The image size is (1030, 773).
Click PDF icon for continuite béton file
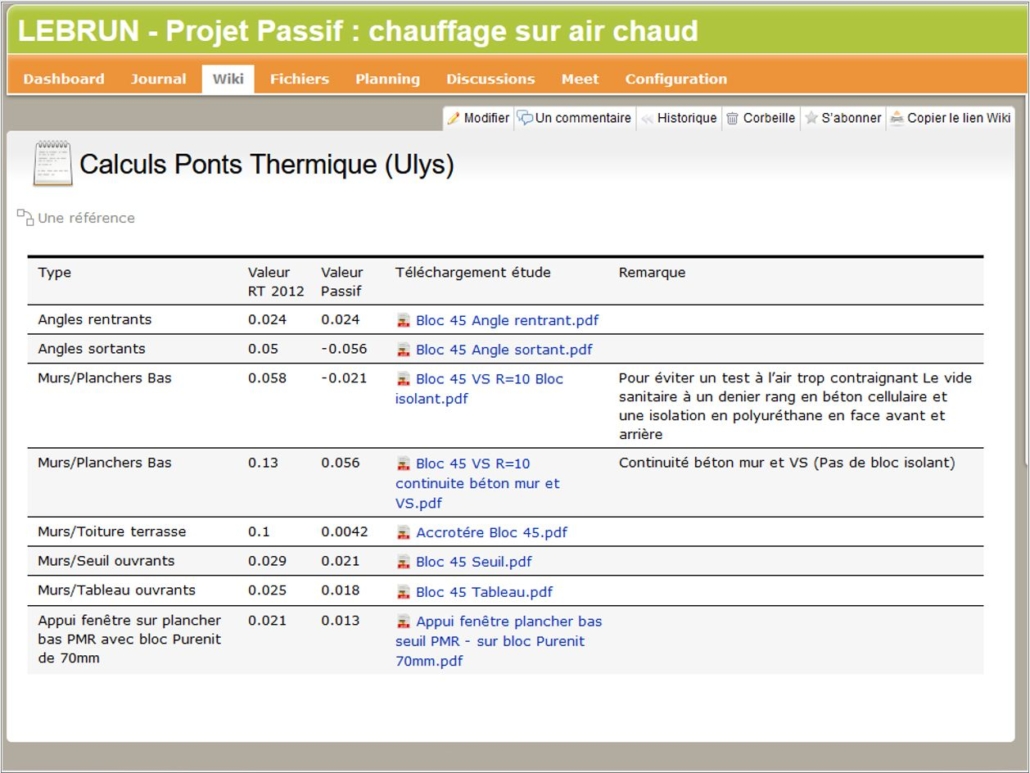point(403,464)
